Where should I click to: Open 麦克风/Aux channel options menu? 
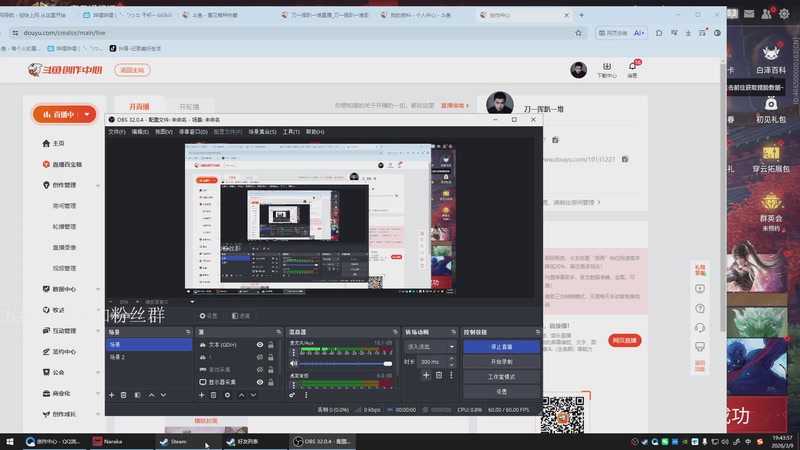click(x=293, y=353)
